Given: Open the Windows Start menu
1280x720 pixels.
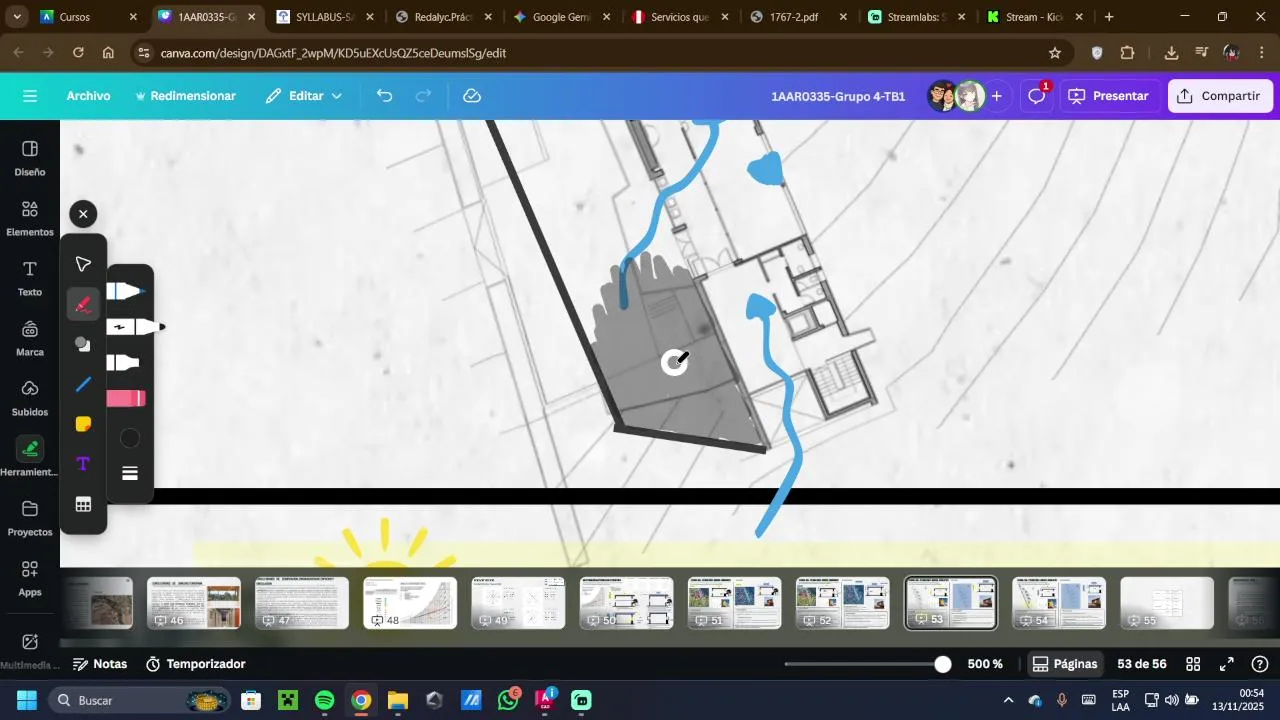Looking at the screenshot, I should click(26, 700).
